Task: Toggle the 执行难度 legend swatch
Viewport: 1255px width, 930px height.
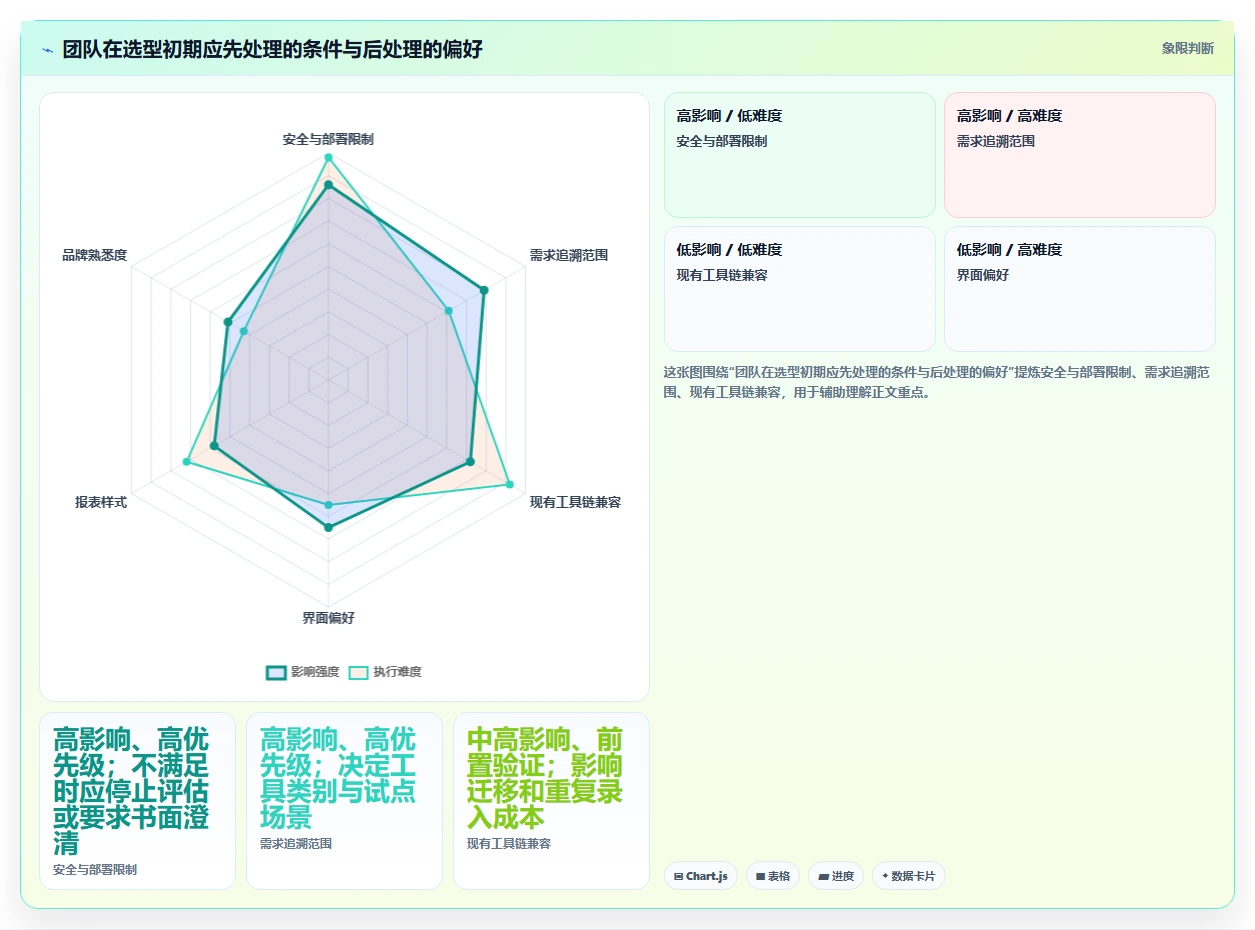Action: click(358, 672)
